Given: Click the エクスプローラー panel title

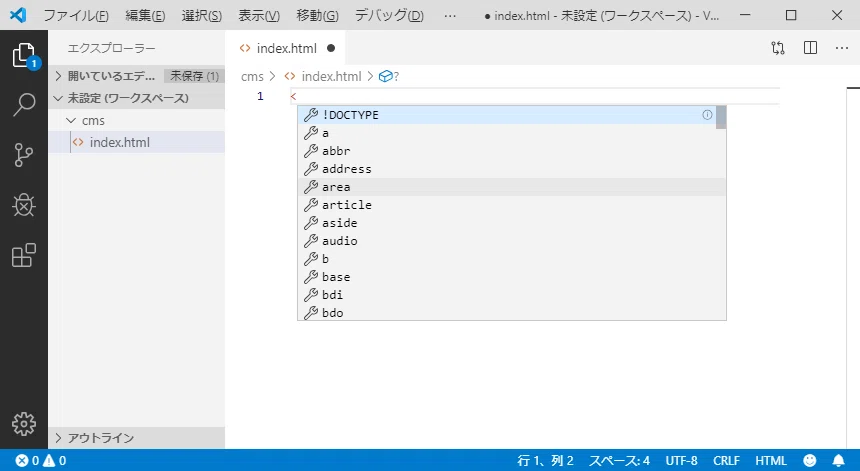Looking at the screenshot, I should (x=111, y=48).
